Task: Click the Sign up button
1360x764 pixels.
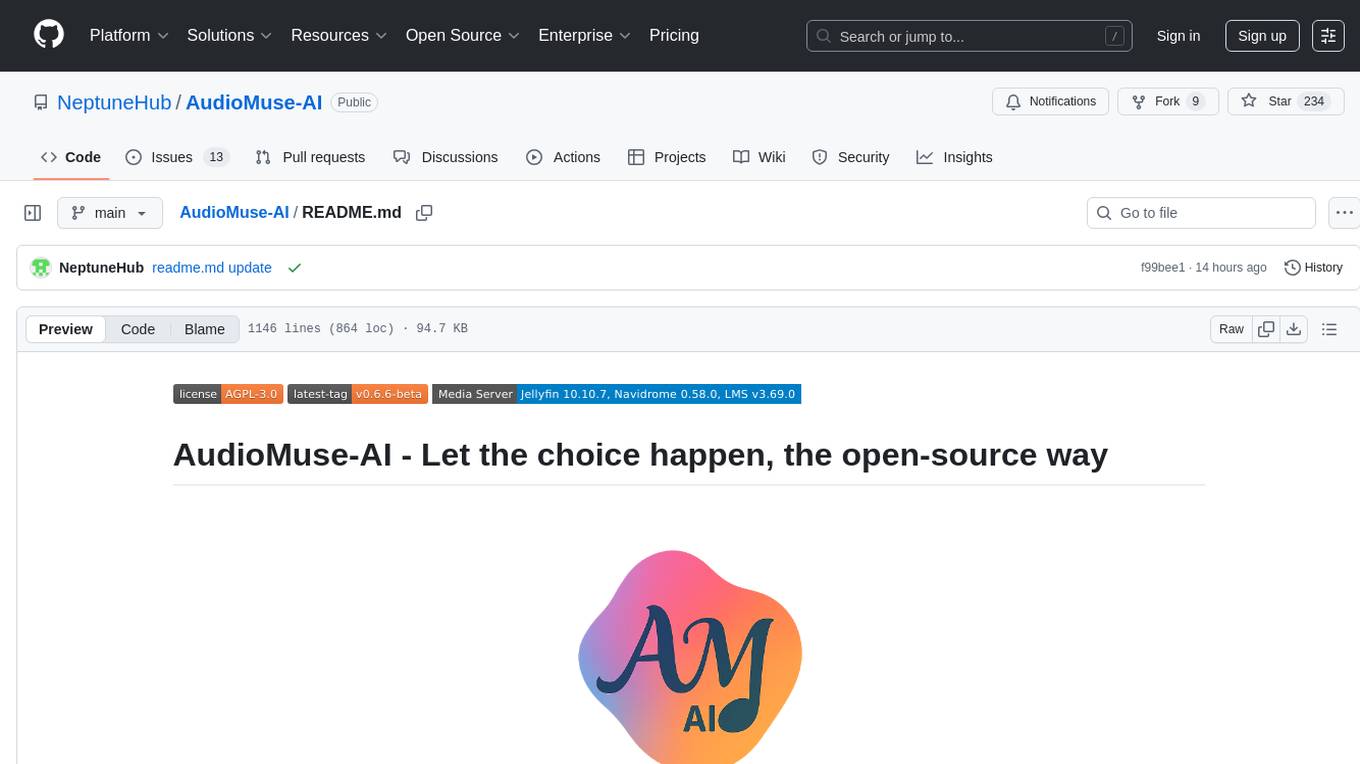Action: pyautogui.click(x=1262, y=36)
